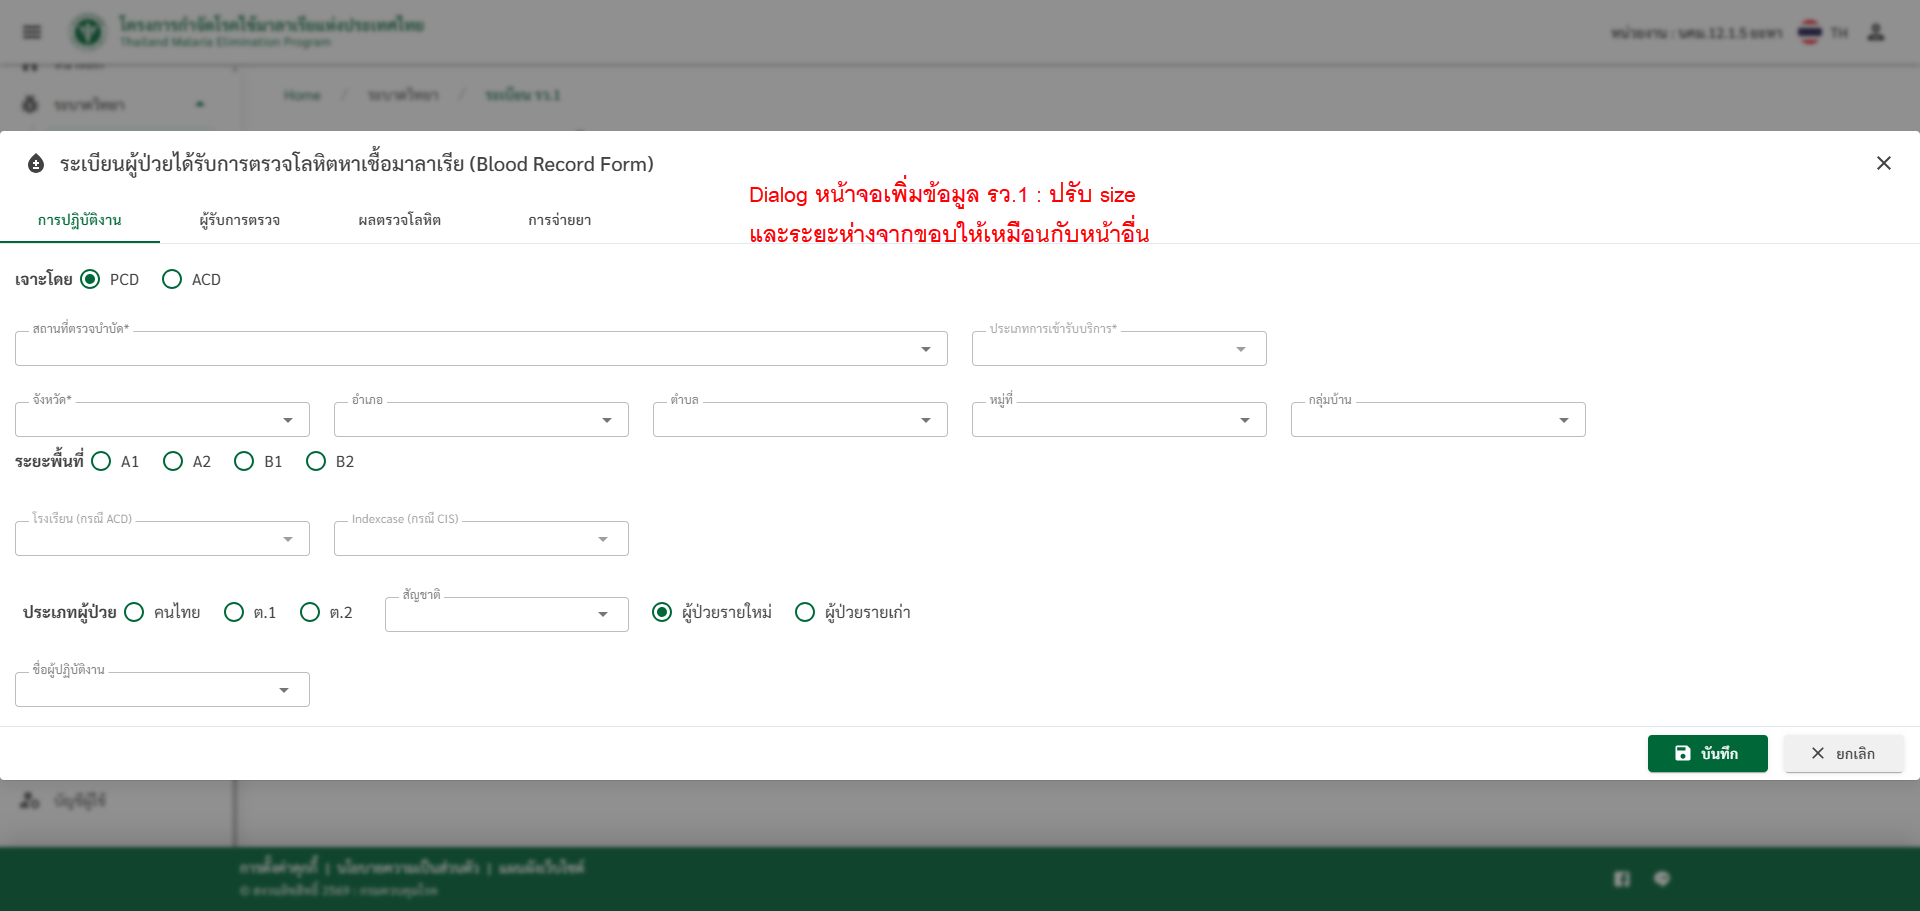
Task: Expand the ประเภทการเข้ารับบริการ dropdown
Action: 1118,349
